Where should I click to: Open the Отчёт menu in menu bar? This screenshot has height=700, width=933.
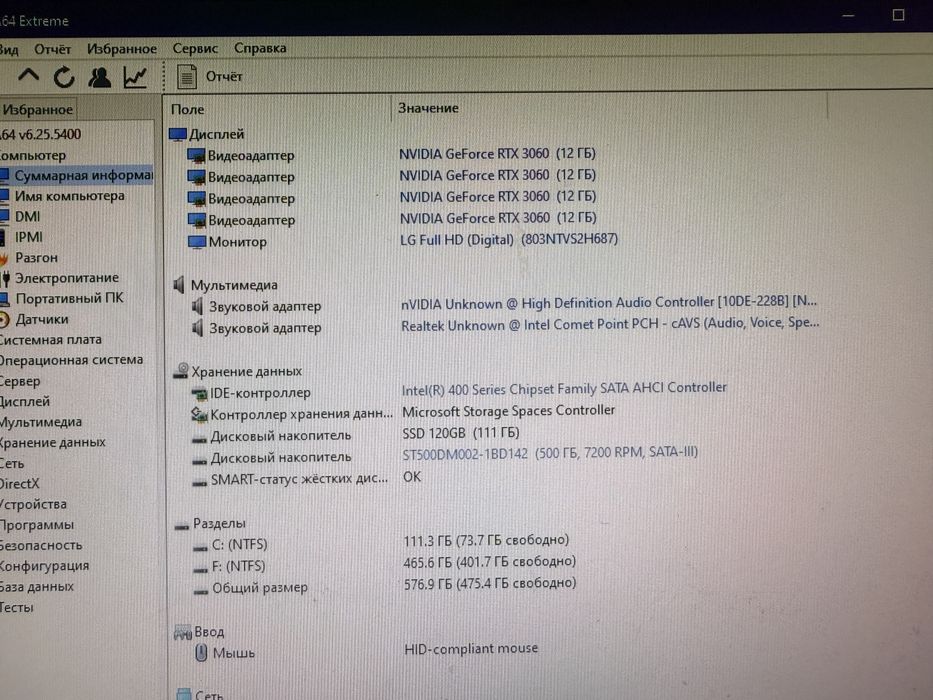point(52,49)
